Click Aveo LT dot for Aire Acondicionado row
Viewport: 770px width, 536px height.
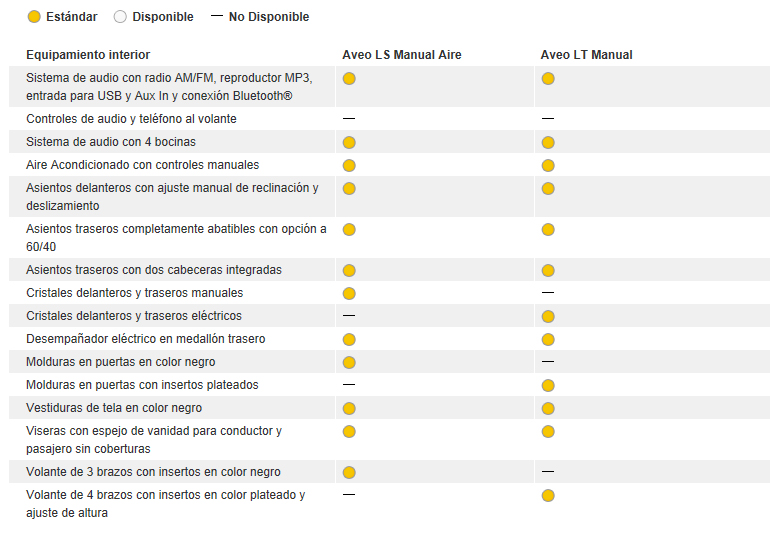coord(548,165)
